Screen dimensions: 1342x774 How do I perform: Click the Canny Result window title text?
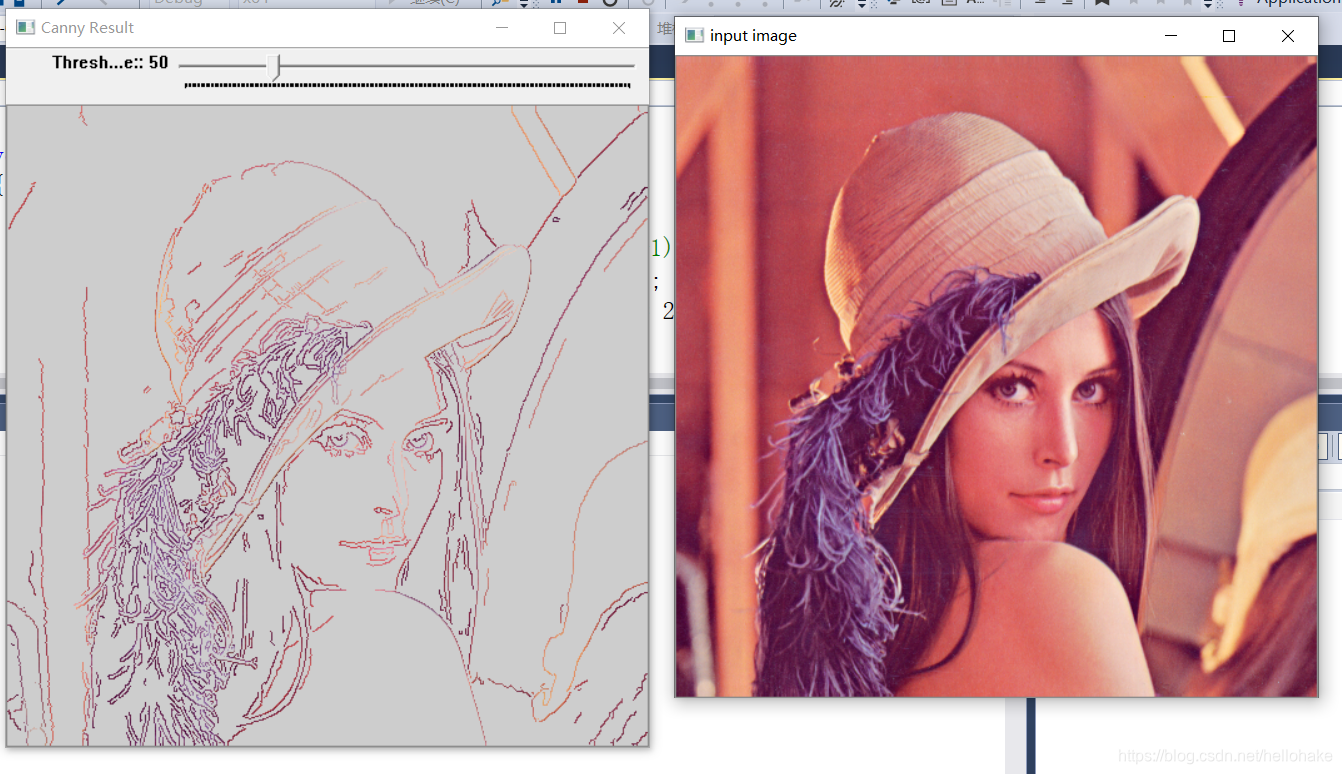pos(87,28)
